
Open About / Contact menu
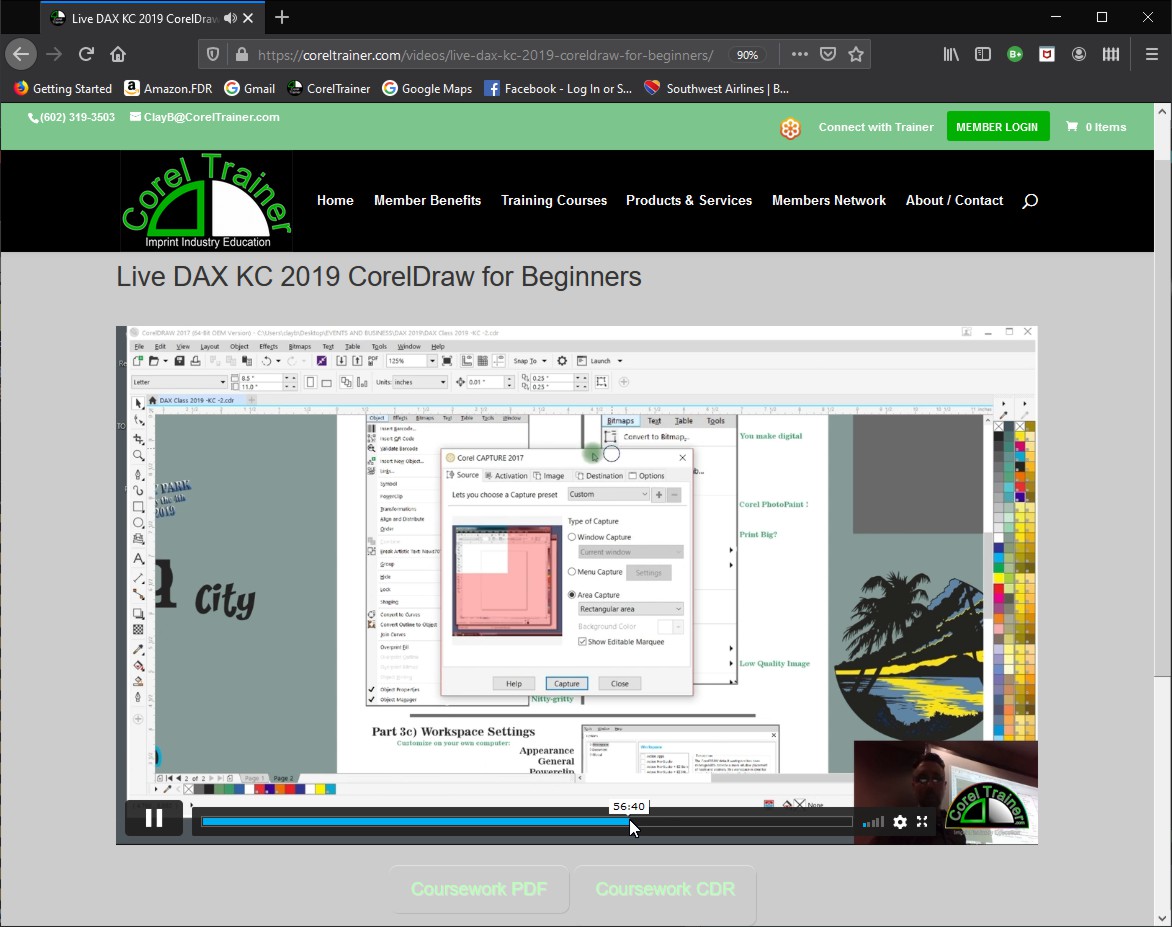[954, 200]
